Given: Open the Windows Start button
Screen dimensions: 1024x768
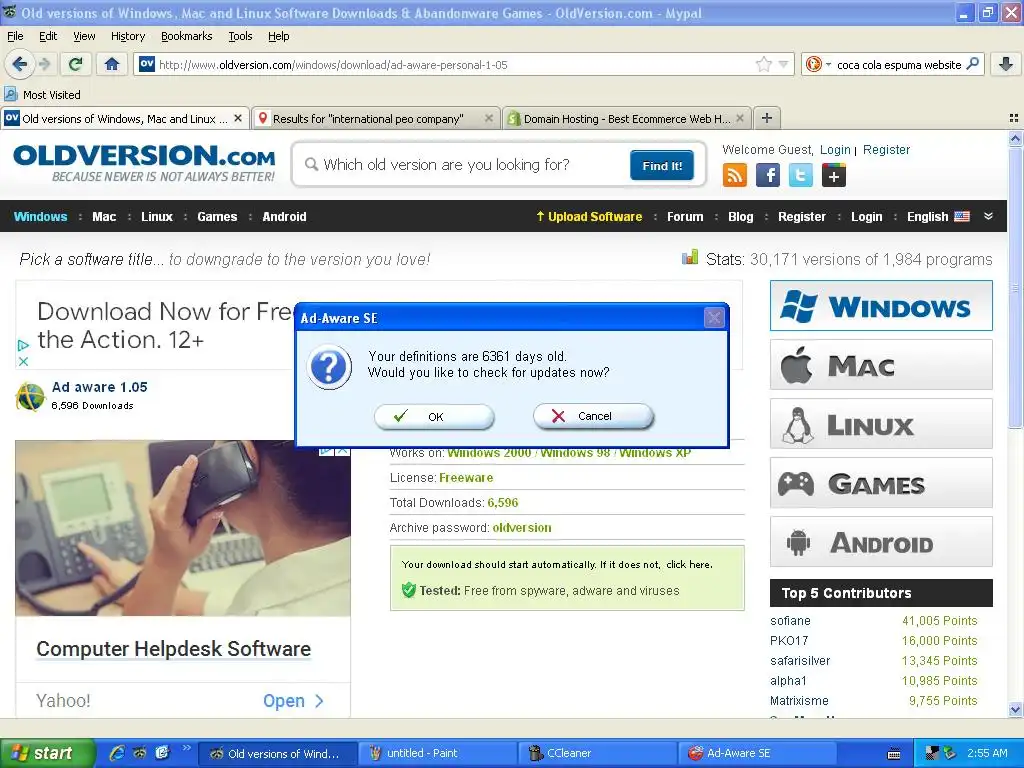Looking at the screenshot, I should [47, 753].
